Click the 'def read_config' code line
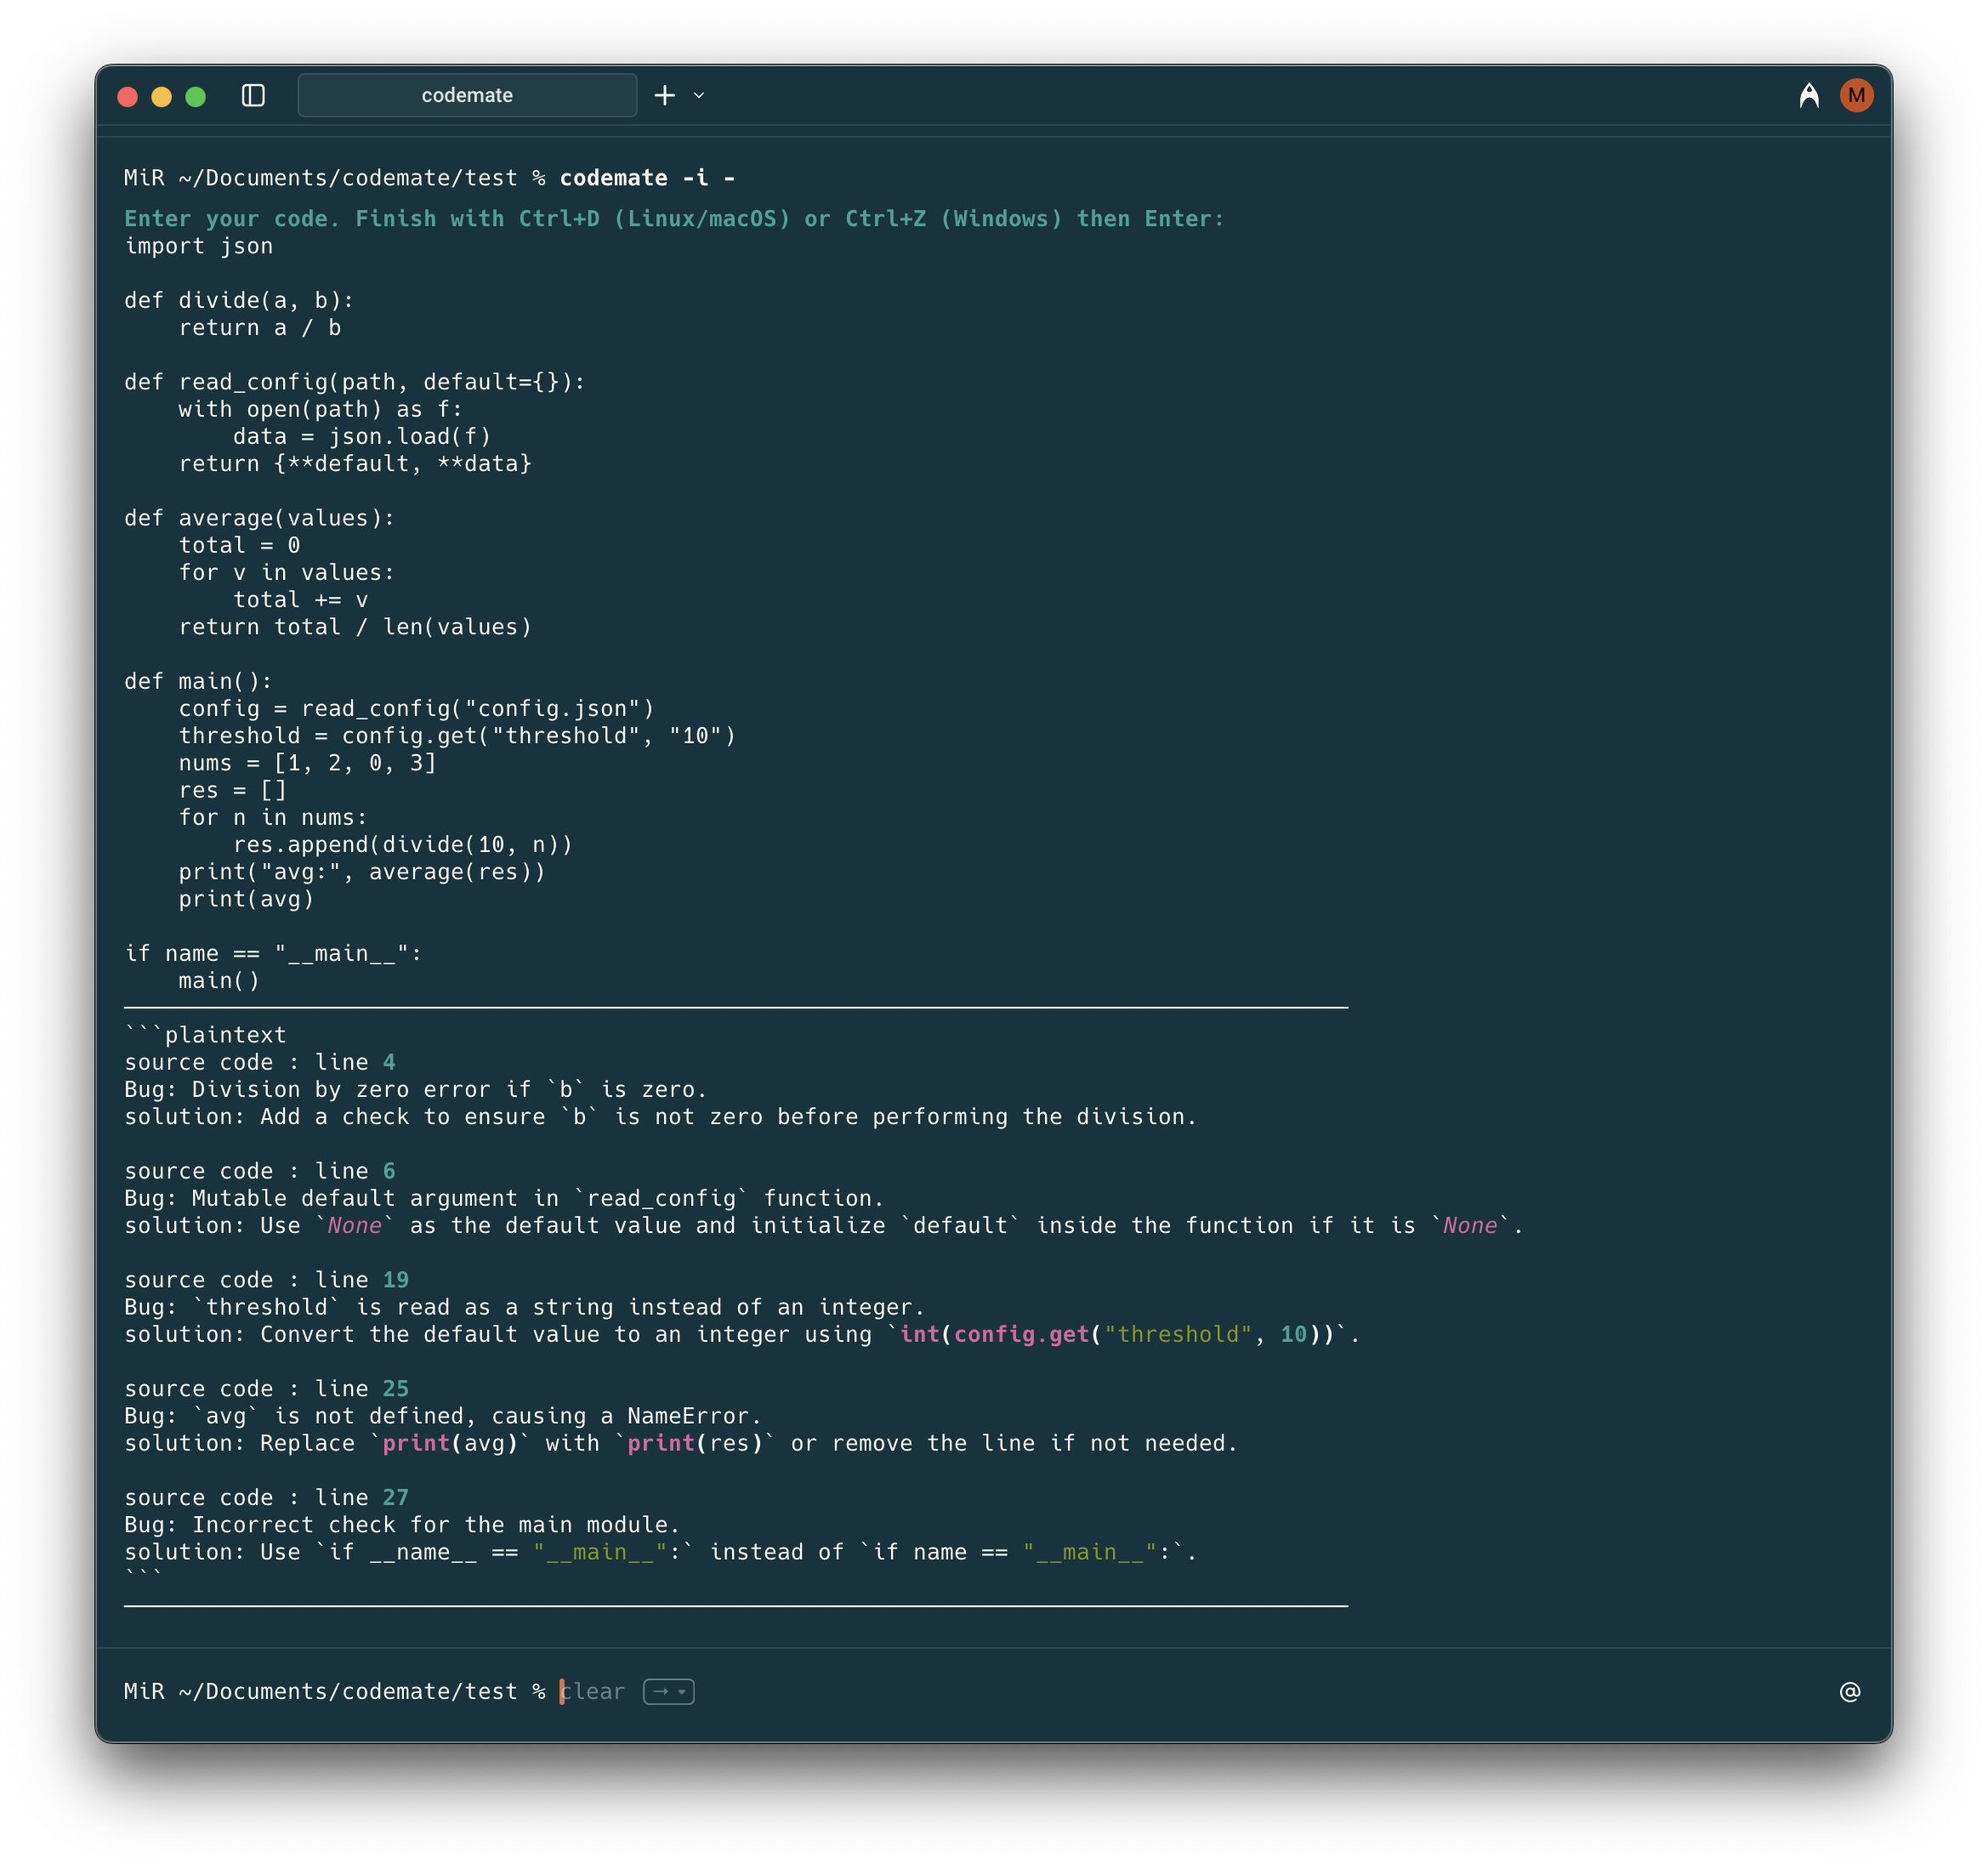This screenshot has width=1988, height=1869. [x=354, y=382]
